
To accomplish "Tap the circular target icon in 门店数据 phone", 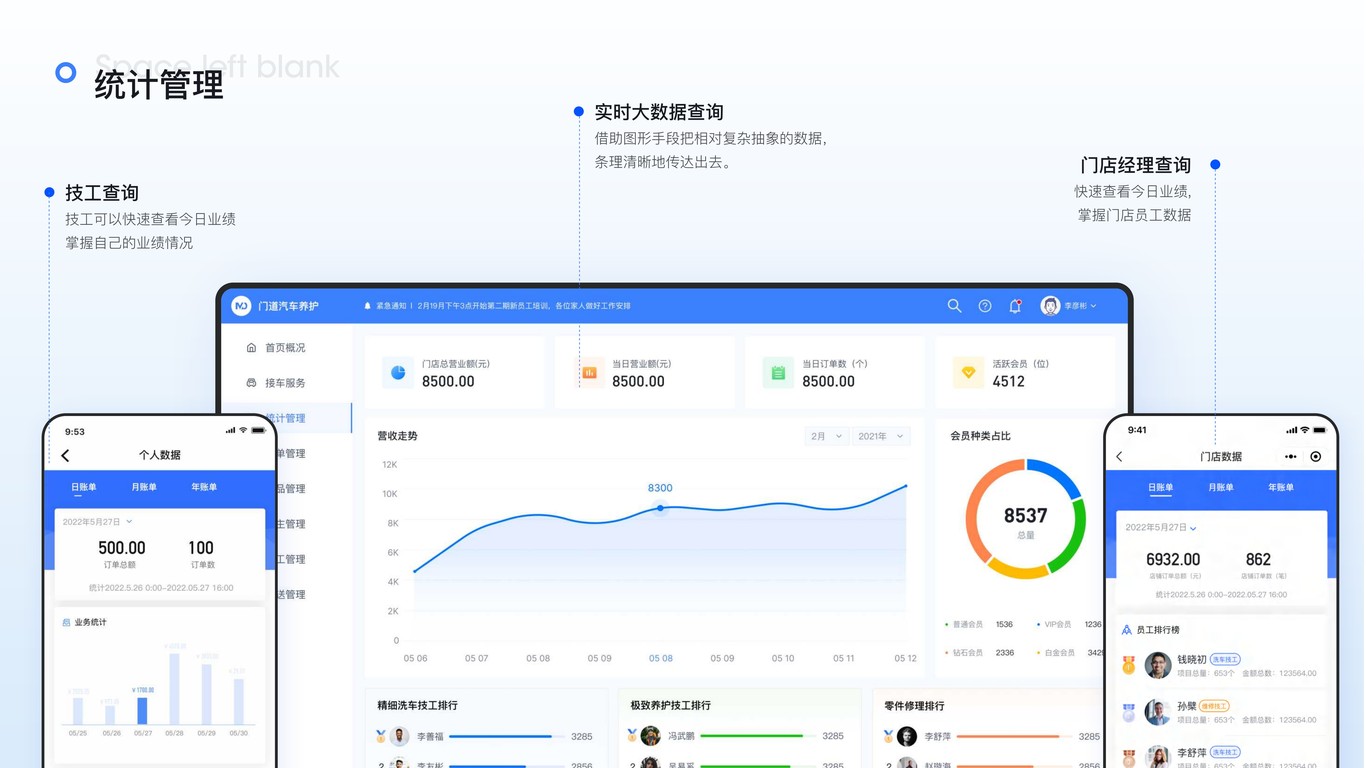I will click(1316, 457).
